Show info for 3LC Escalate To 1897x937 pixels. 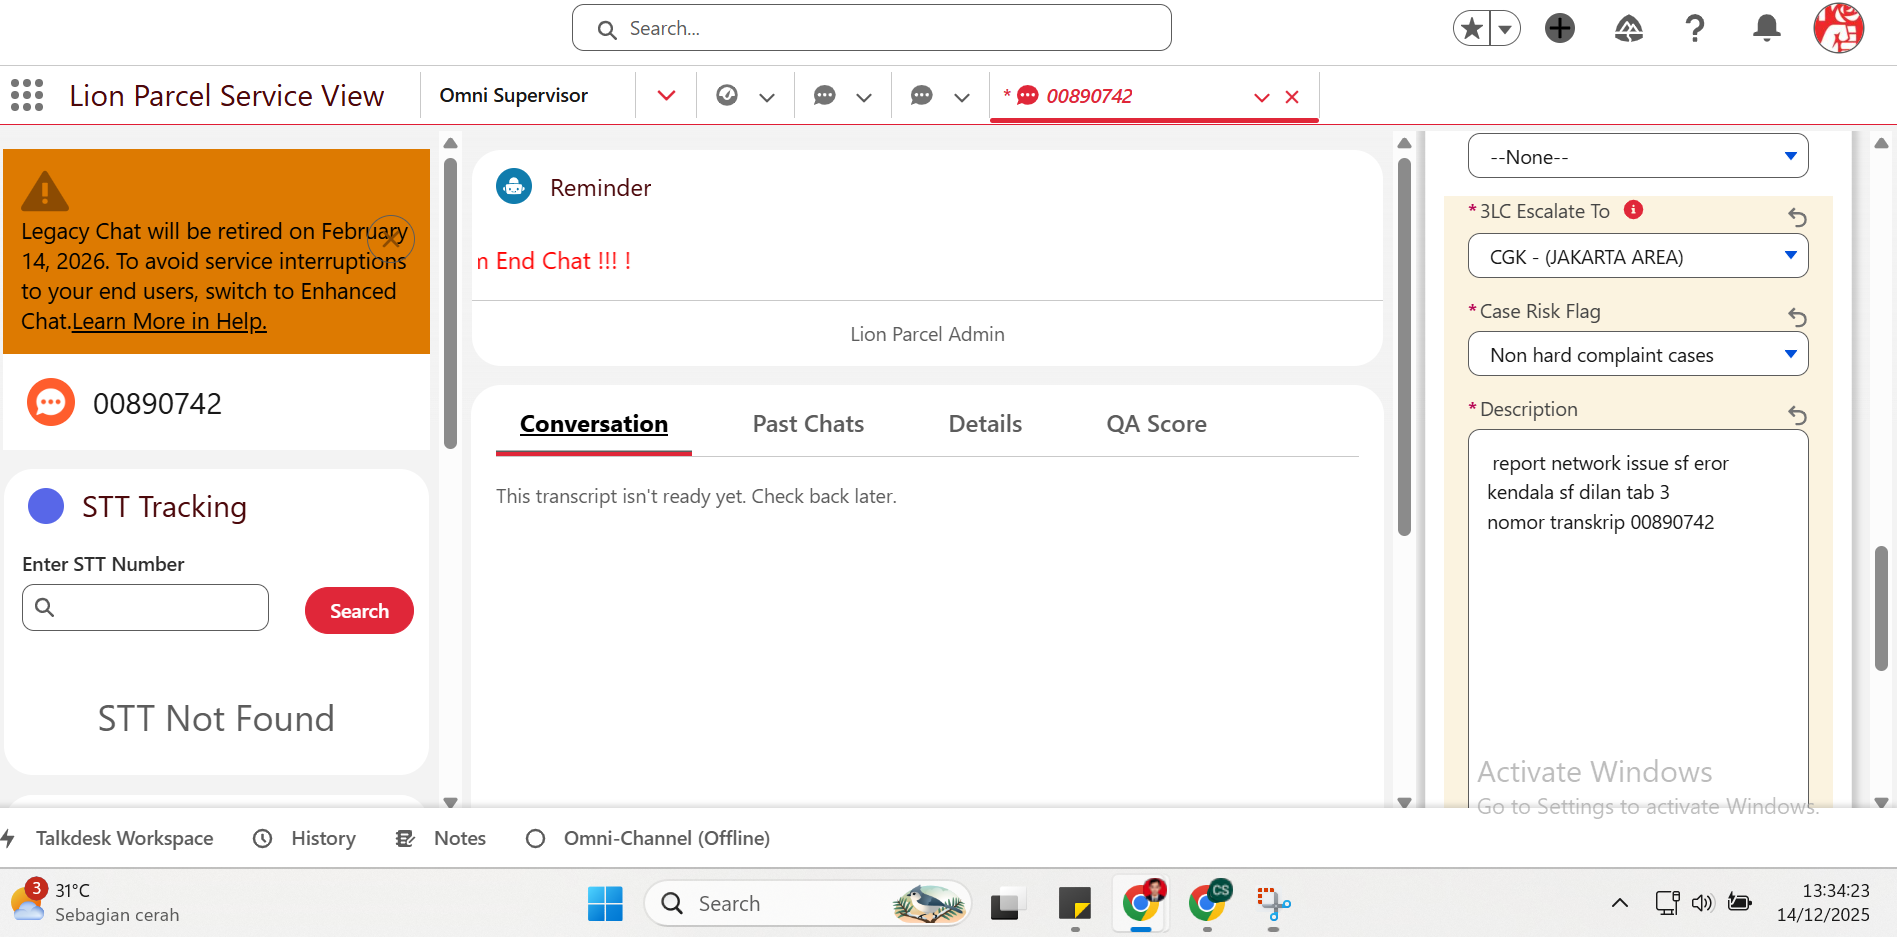(1633, 210)
